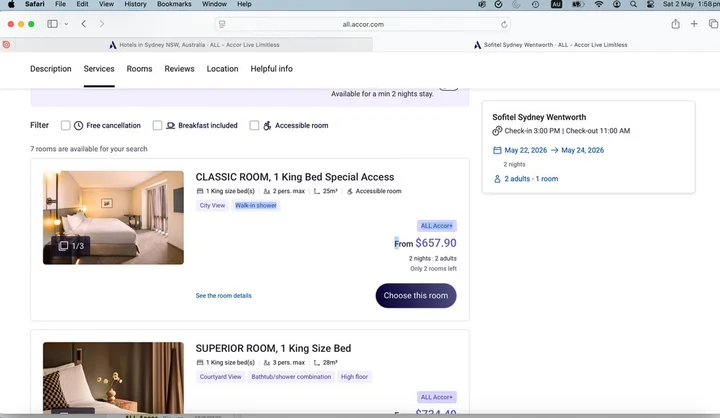Screen dimensions: 720x418
Task: Open the History menu
Action: pyautogui.click(x=135, y=4)
